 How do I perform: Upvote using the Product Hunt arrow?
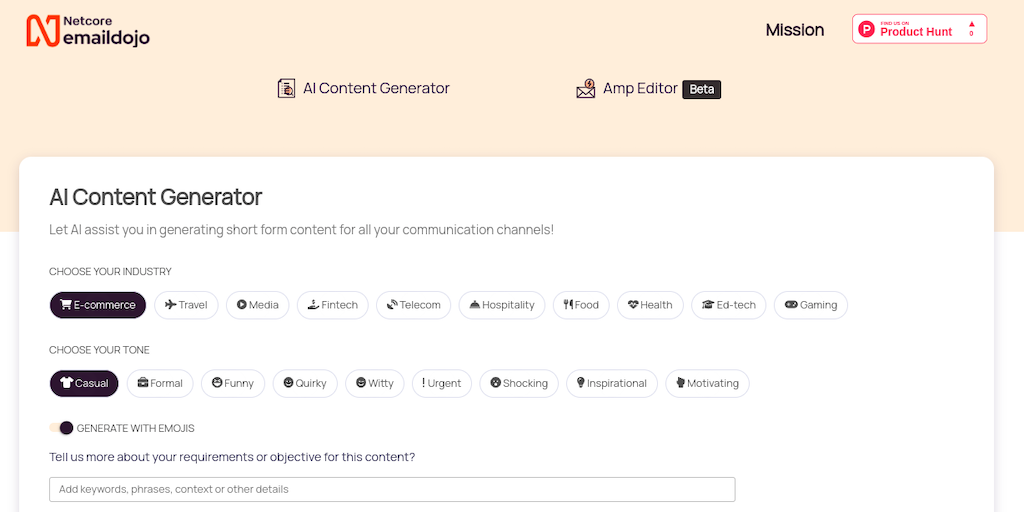click(x=971, y=24)
